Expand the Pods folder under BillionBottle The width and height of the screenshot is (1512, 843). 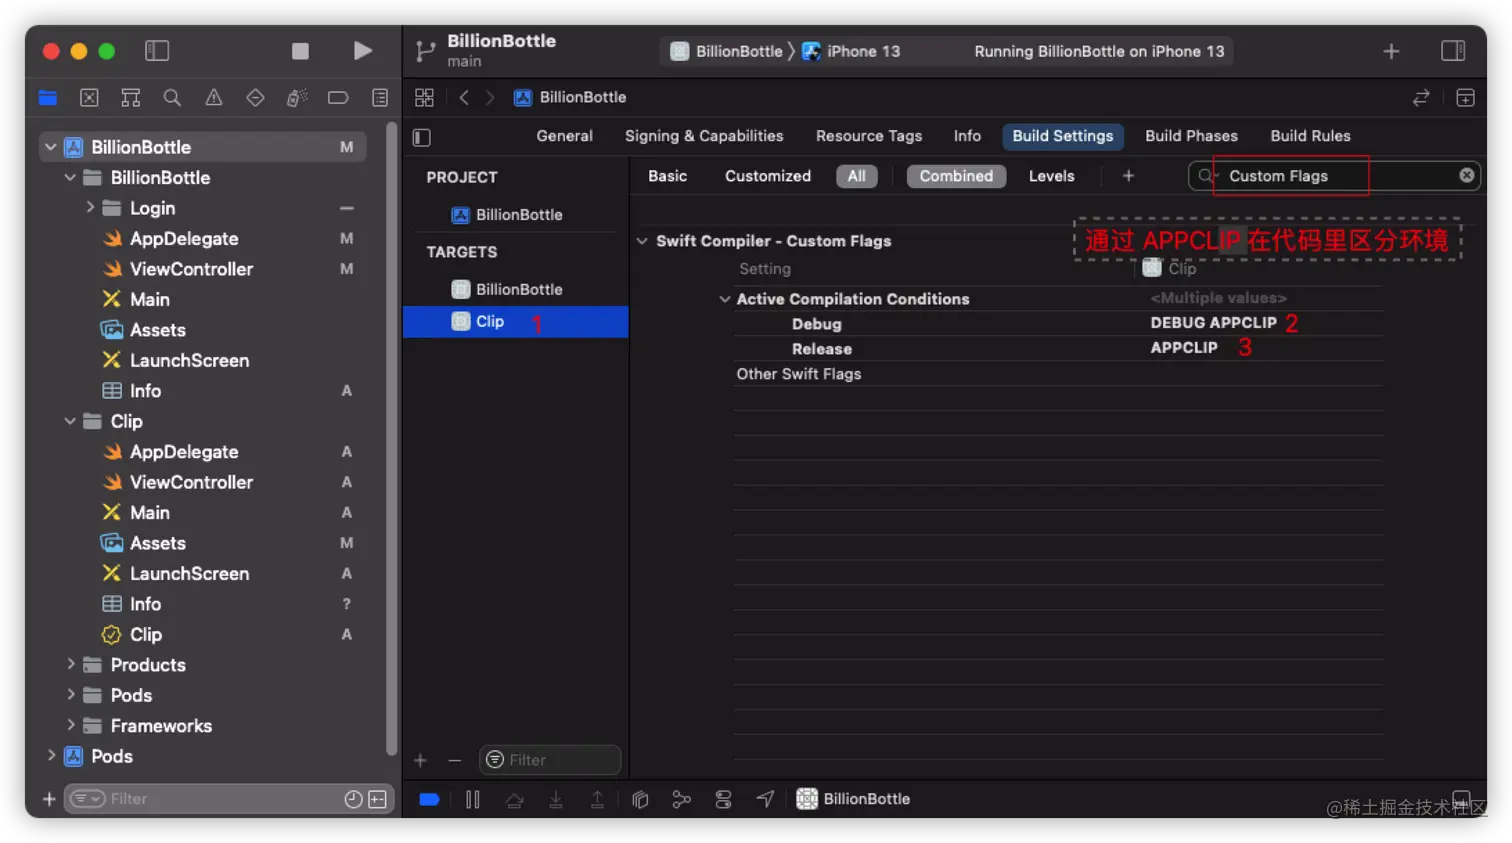(x=70, y=694)
